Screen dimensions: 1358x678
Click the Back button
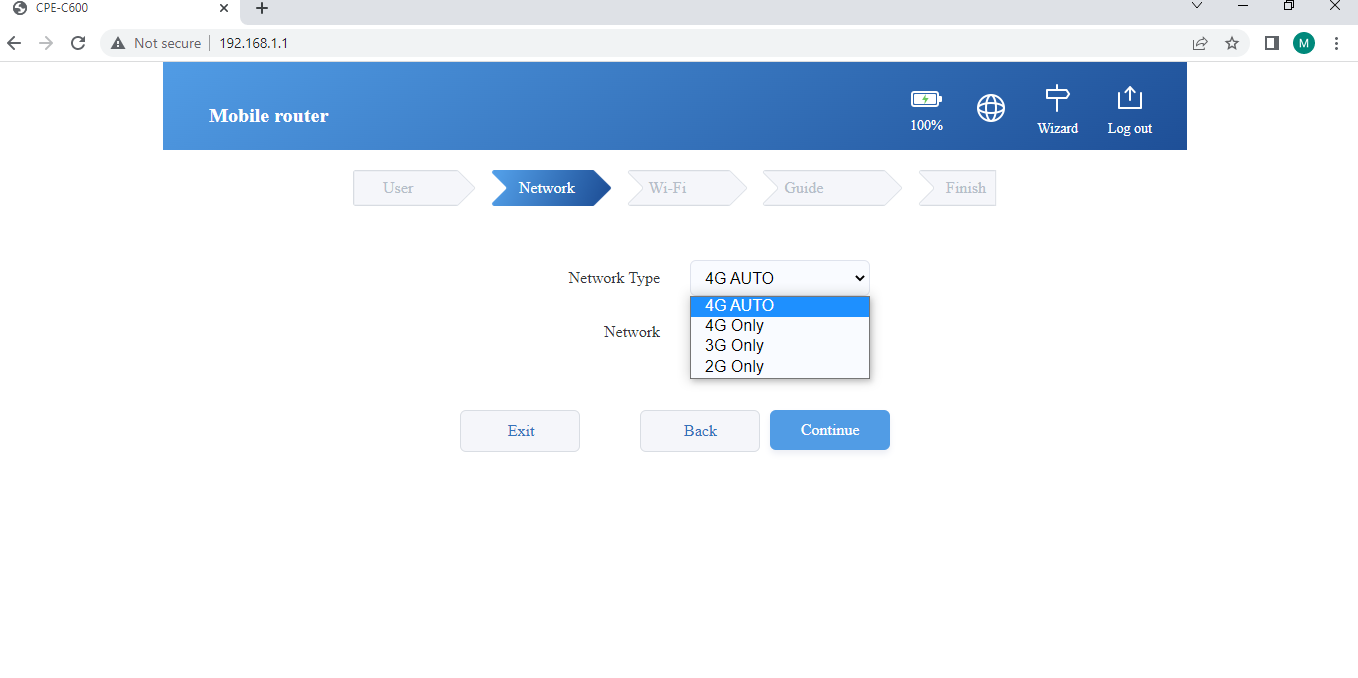coord(700,431)
